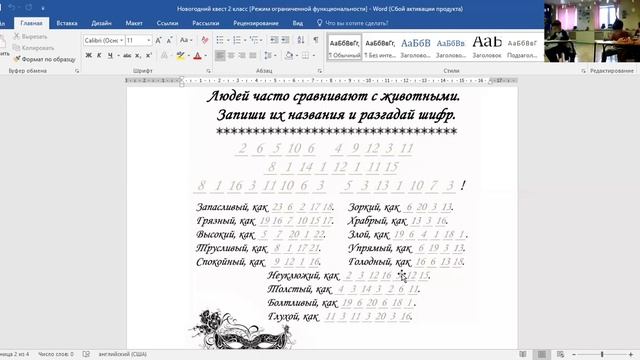This screenshot has height=360, width=640.
Task: Open borders dropdown arrow
Action: [x=314, y=56]
